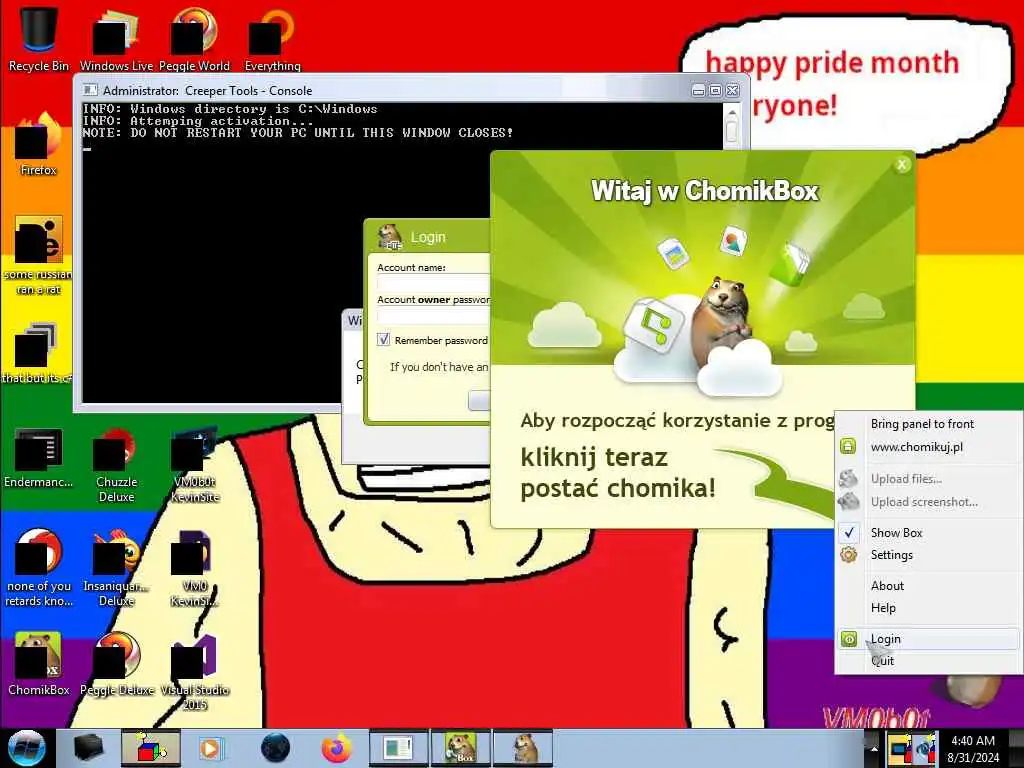Screen dimensions: 1024x768
Task: Choose Quit in the tray menu
Action: tap(927, 661)
